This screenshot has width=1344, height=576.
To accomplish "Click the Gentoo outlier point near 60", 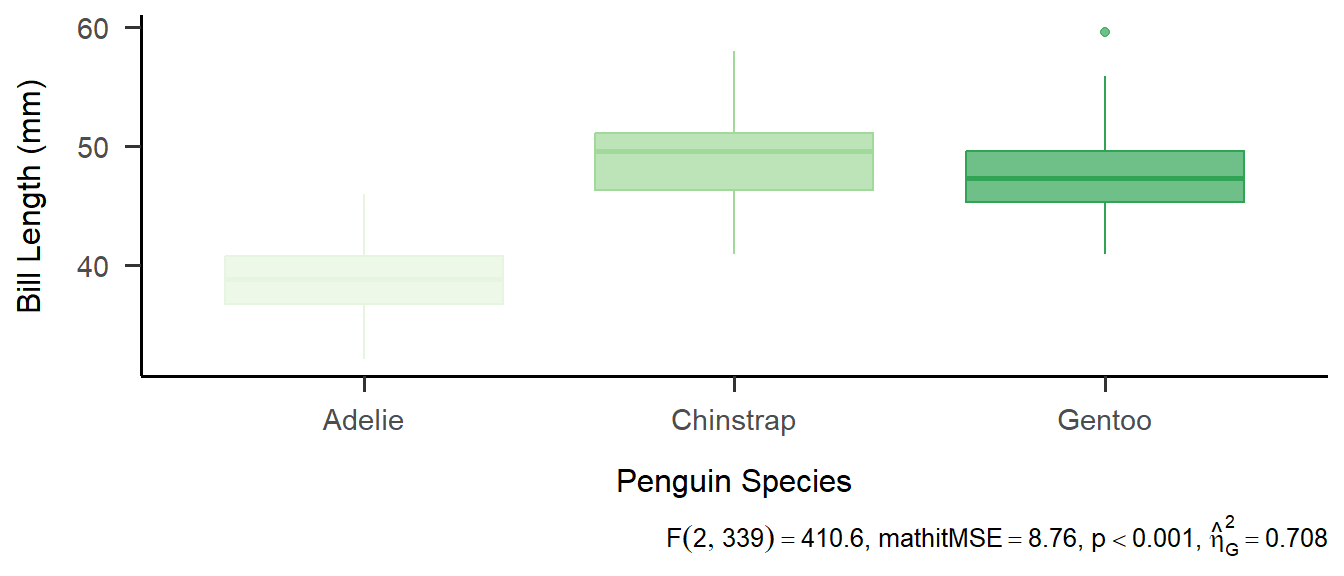I will click(1104, 32).
